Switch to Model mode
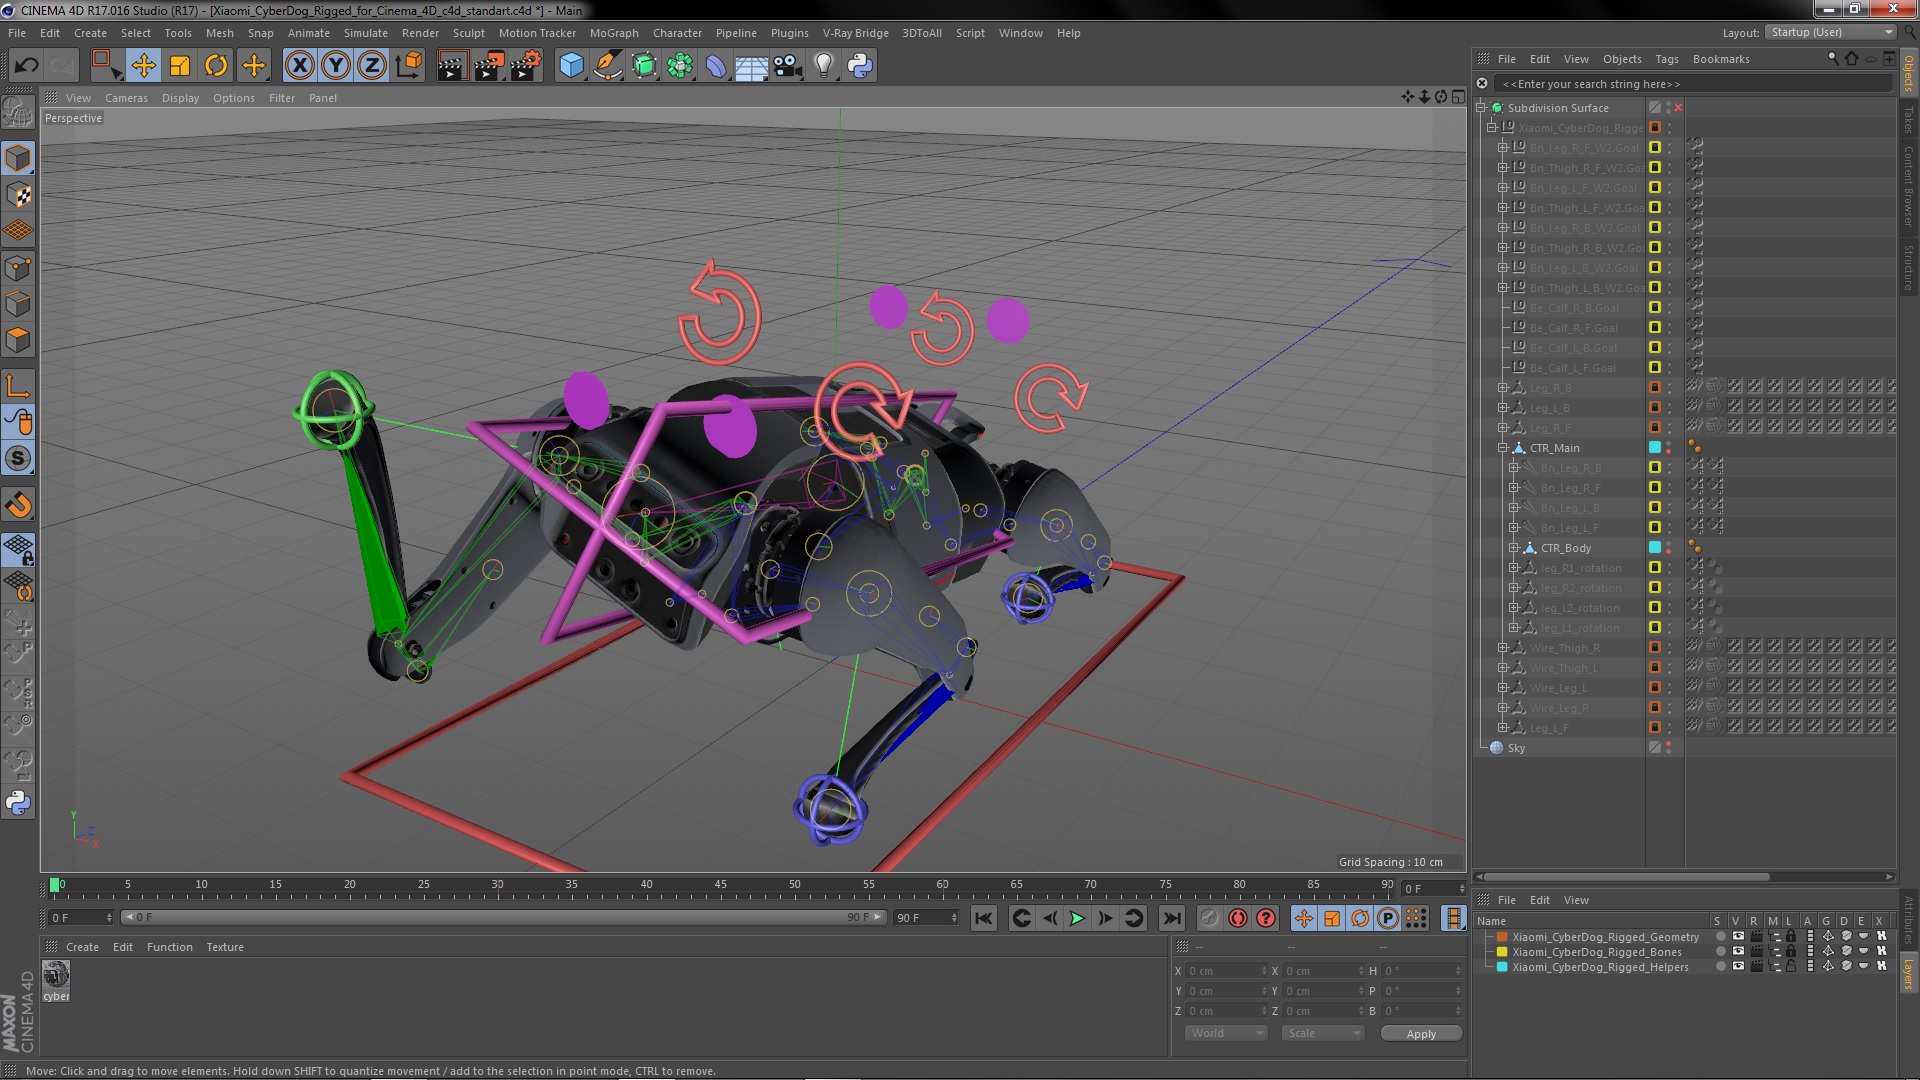This screenshot has width=1920, height=1080. [18, 158]
